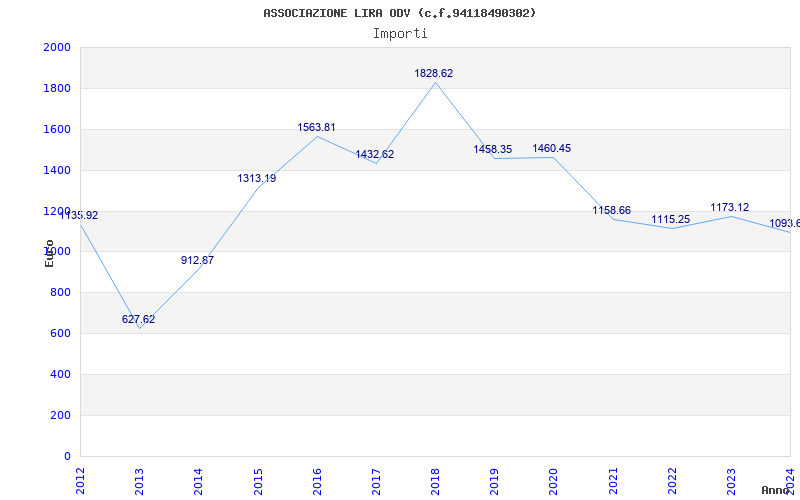Image resolution: width=800 pixels, height=500 pixels.
Task: Select the 1173.12 data label
Action: (x=730, y=207)
